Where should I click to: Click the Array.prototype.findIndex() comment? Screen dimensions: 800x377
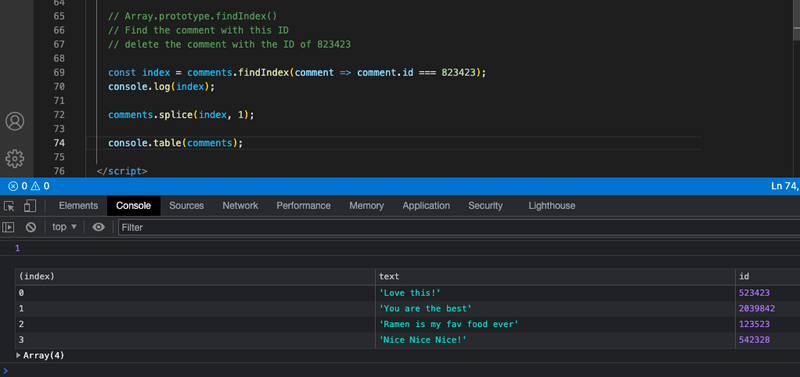click(x=192, y=16)
